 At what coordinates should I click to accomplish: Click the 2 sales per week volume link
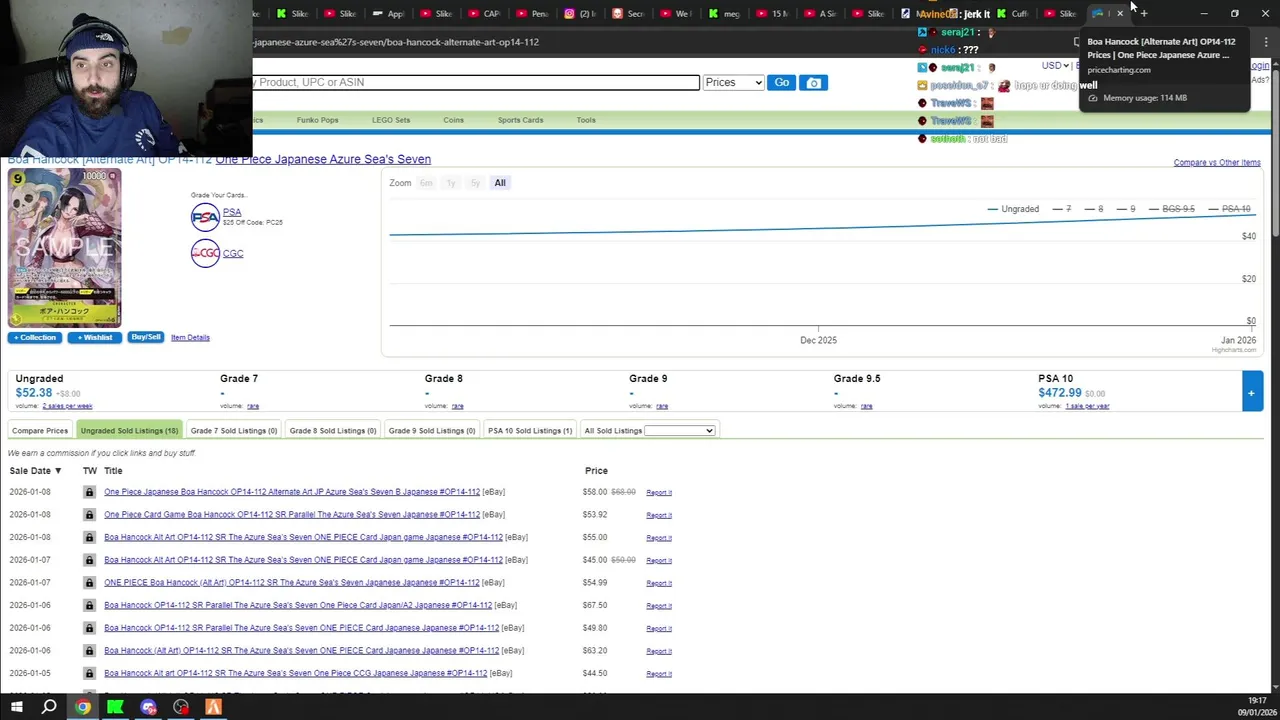coord(67,406)
